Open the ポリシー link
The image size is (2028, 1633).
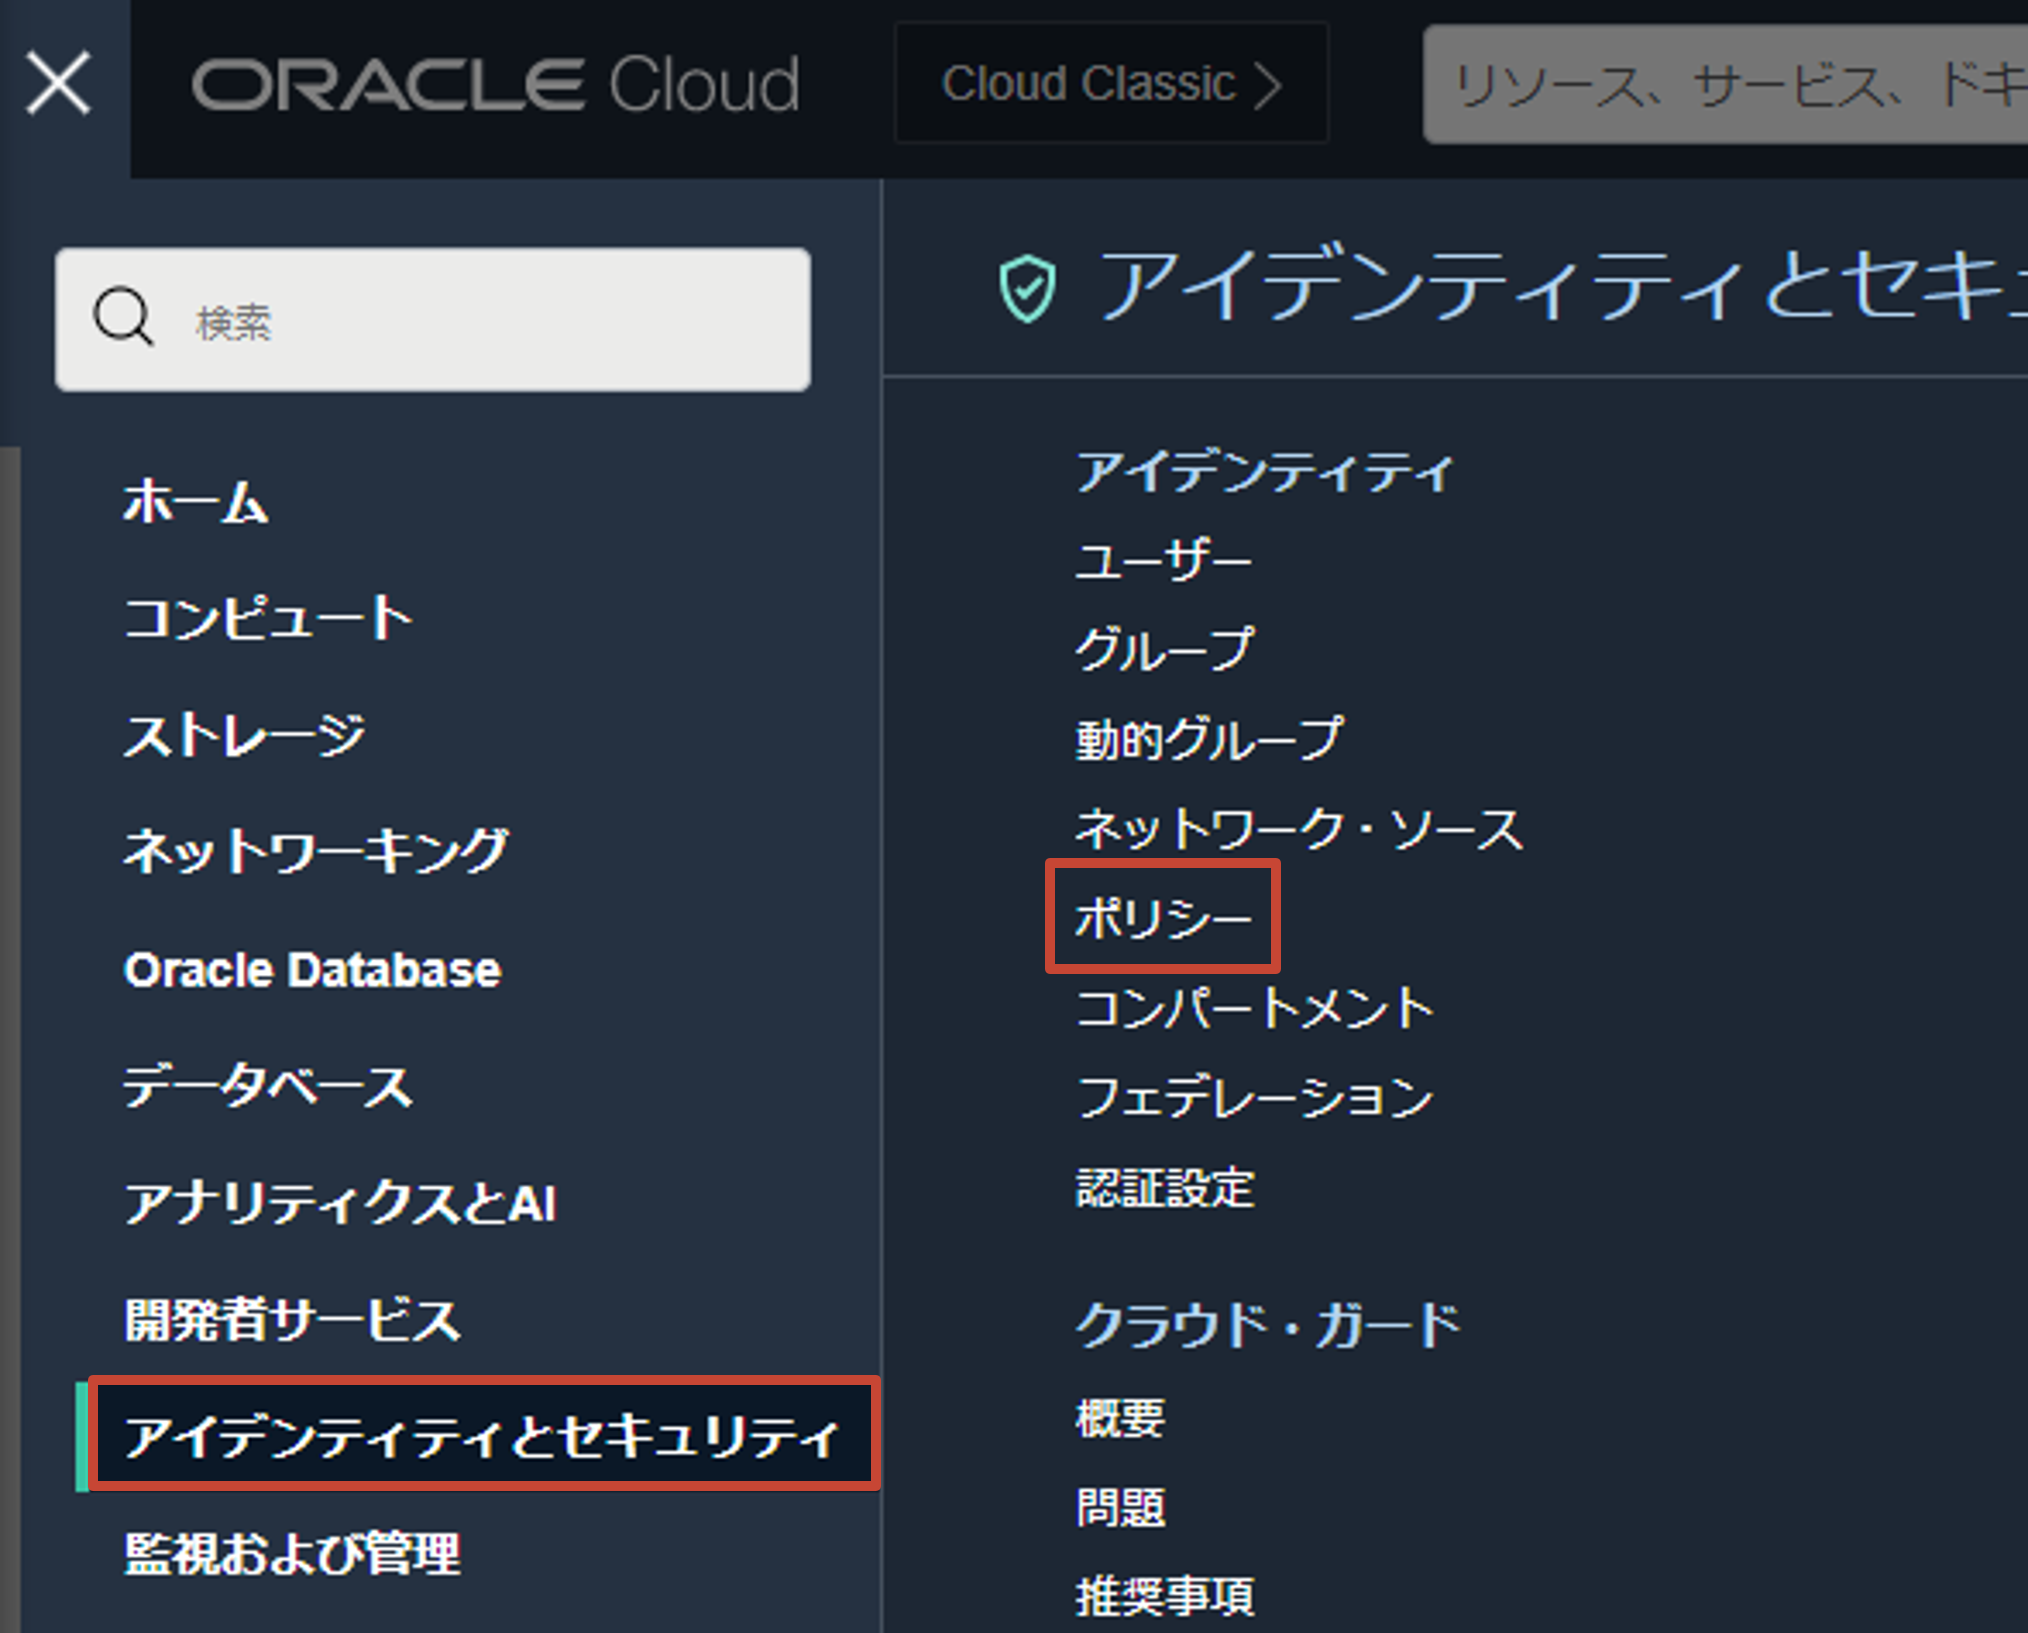1163,917
